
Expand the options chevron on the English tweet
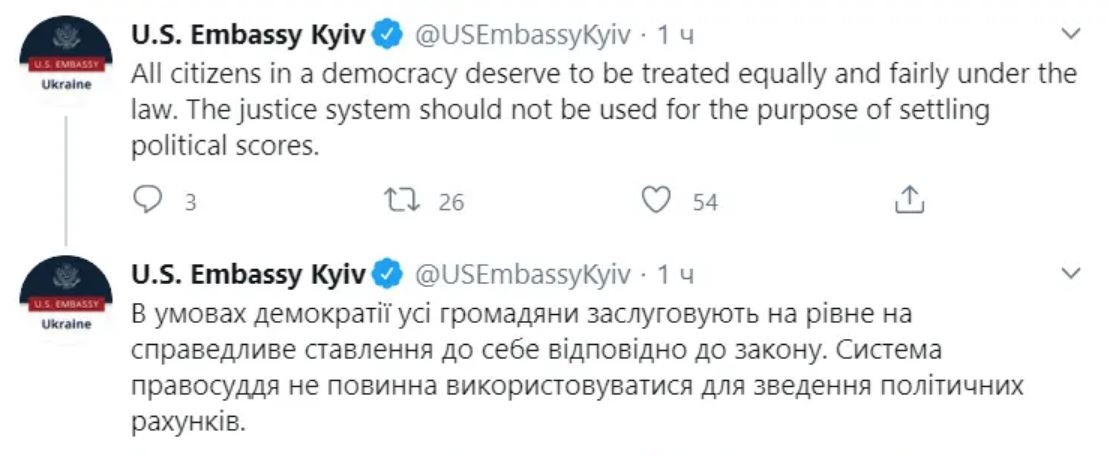(1070, 35)
